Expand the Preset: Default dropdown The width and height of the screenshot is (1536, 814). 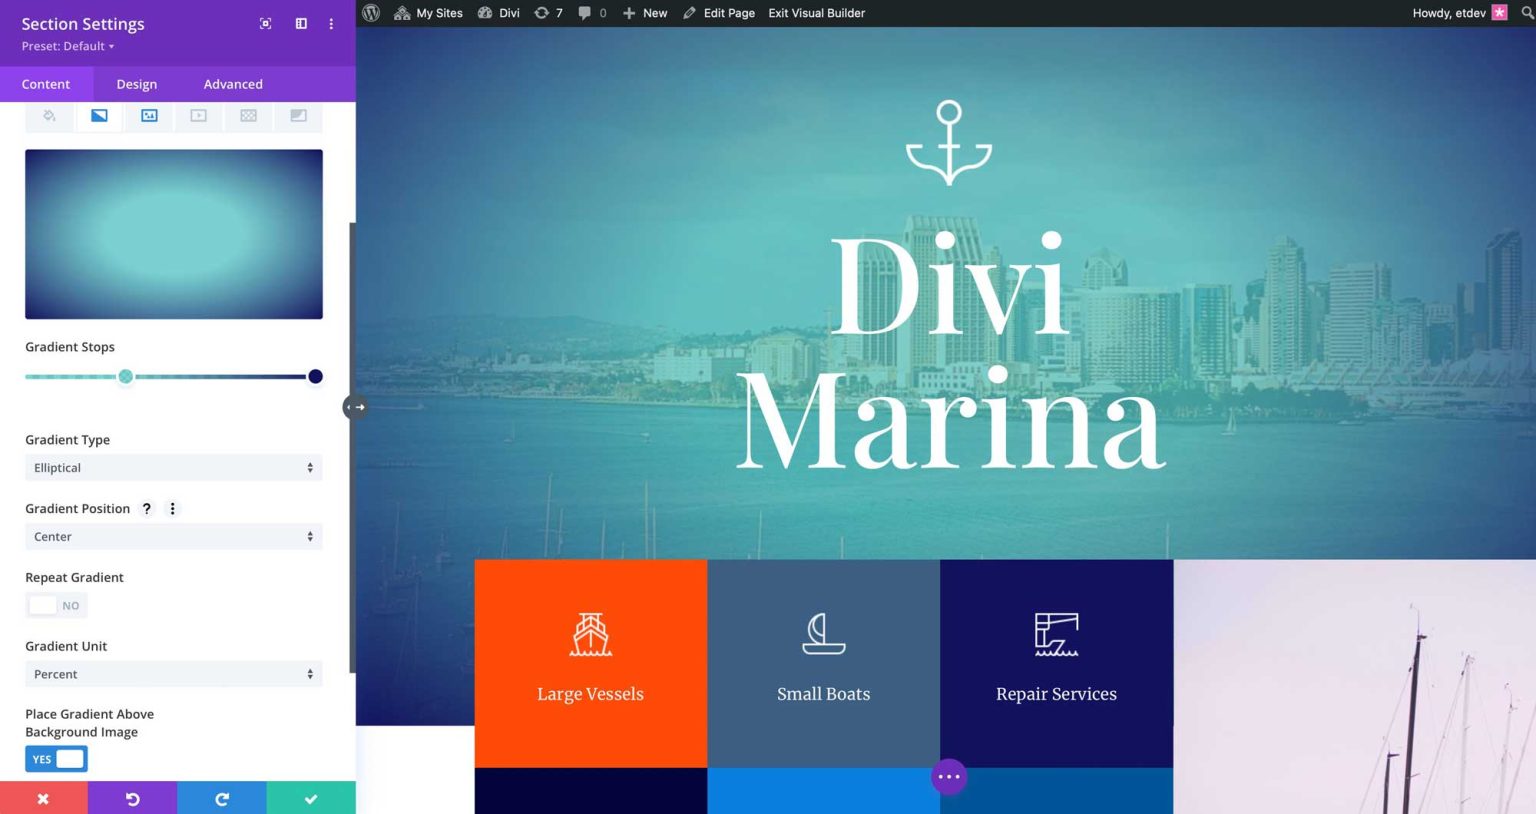[67, 46]
